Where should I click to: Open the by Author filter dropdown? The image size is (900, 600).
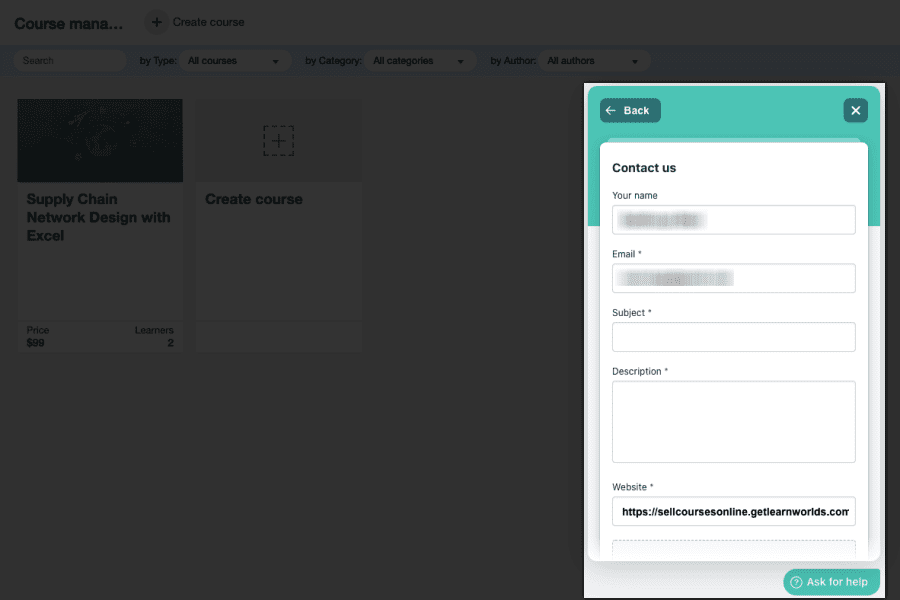pos(595,60)
